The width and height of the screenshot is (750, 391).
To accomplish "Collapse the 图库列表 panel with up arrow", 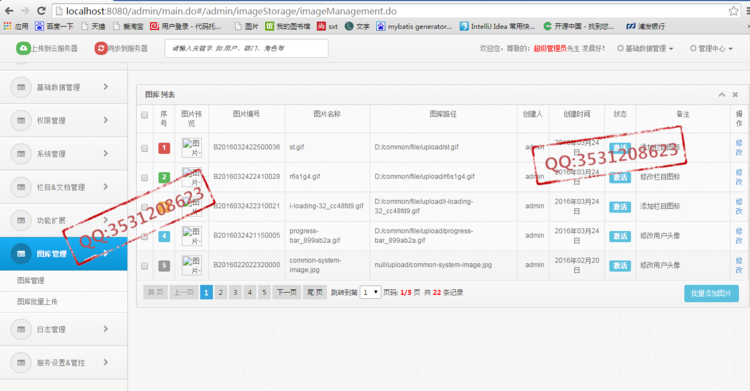I will [721, 95].
